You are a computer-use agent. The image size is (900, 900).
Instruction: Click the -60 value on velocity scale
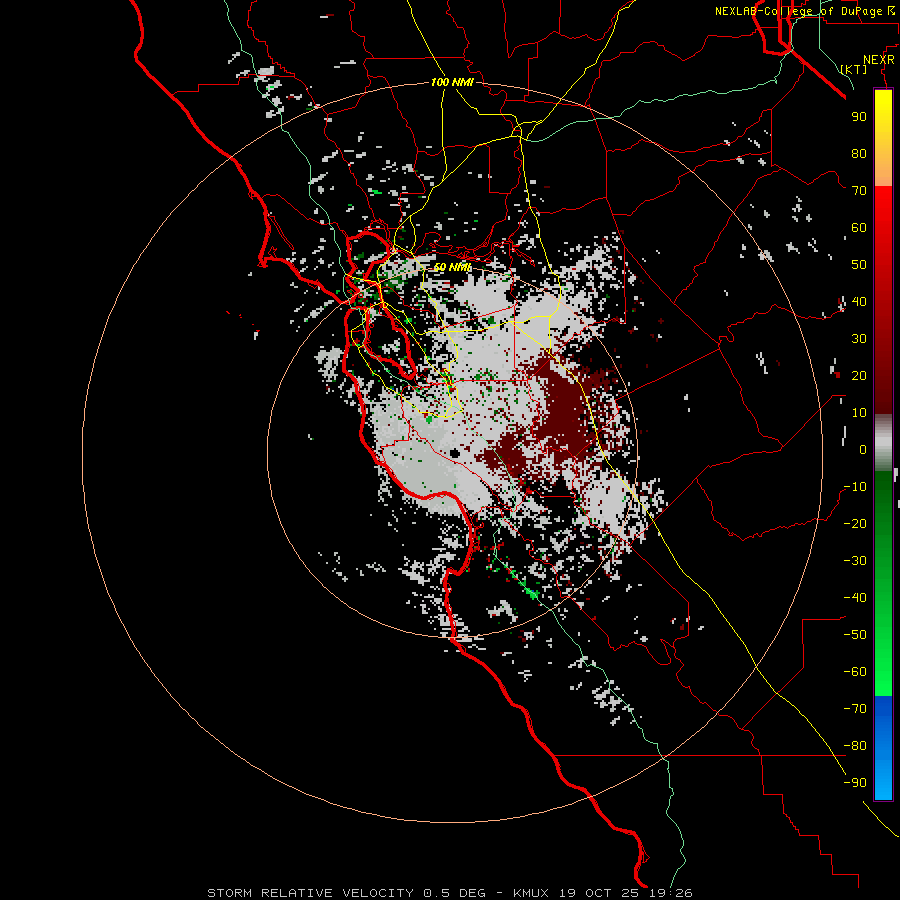click(855, 672)
